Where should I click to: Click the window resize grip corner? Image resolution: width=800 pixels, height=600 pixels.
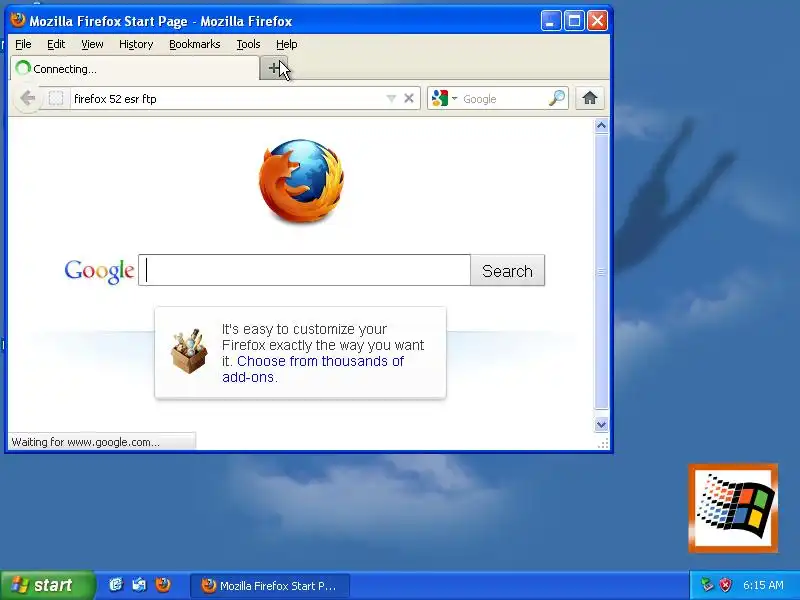point(603,443)
